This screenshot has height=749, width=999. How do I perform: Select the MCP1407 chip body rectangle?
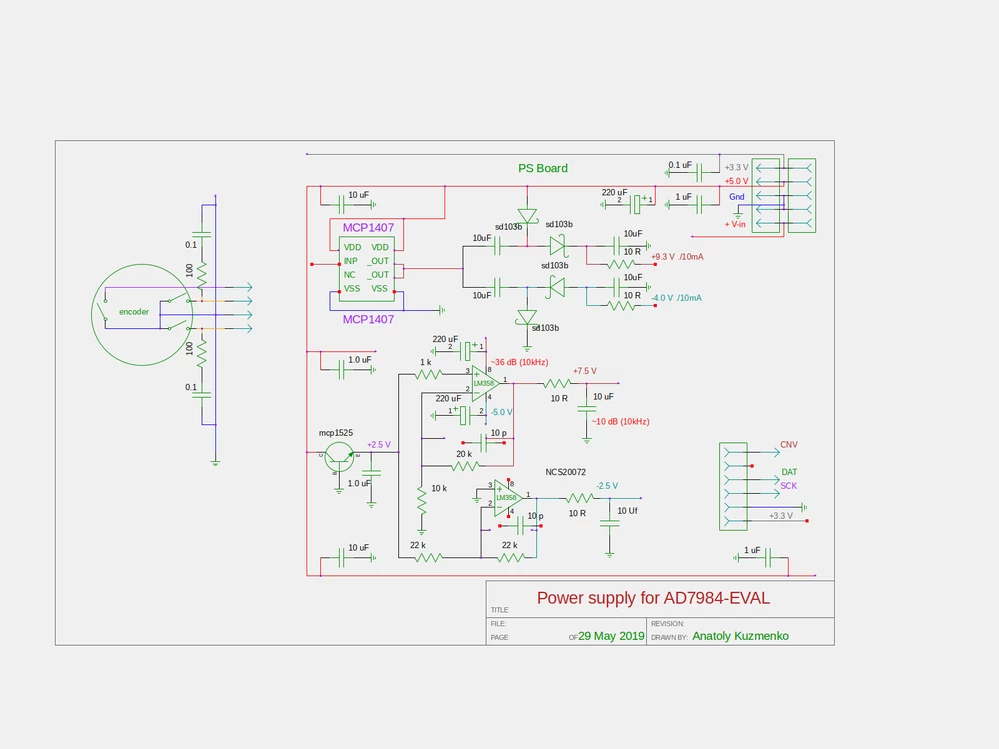point(366,269)
